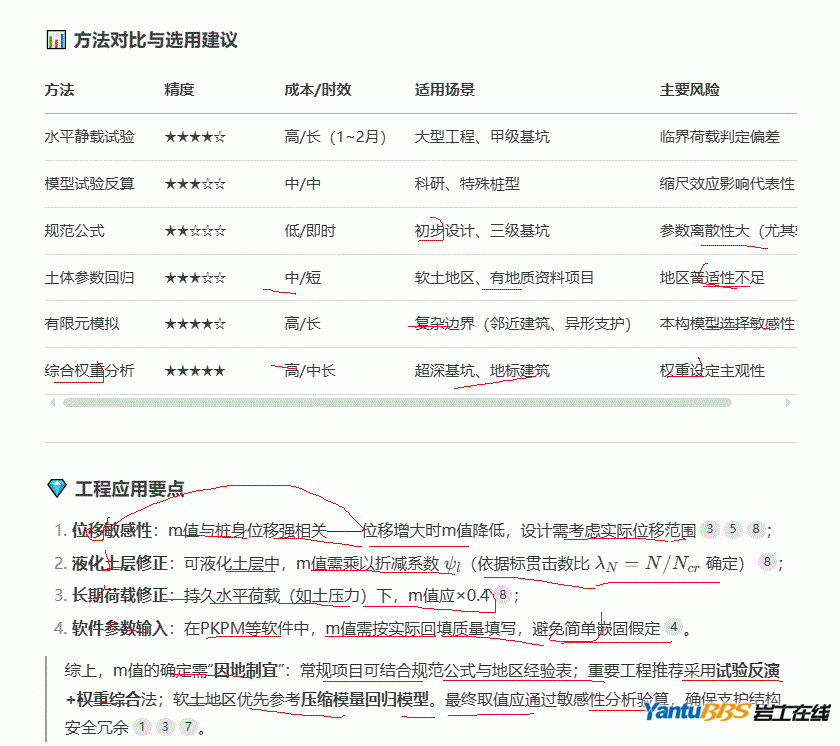Click the 适用场景 column header
This screenshot has width=840, height=746.
tap(444, 90)
